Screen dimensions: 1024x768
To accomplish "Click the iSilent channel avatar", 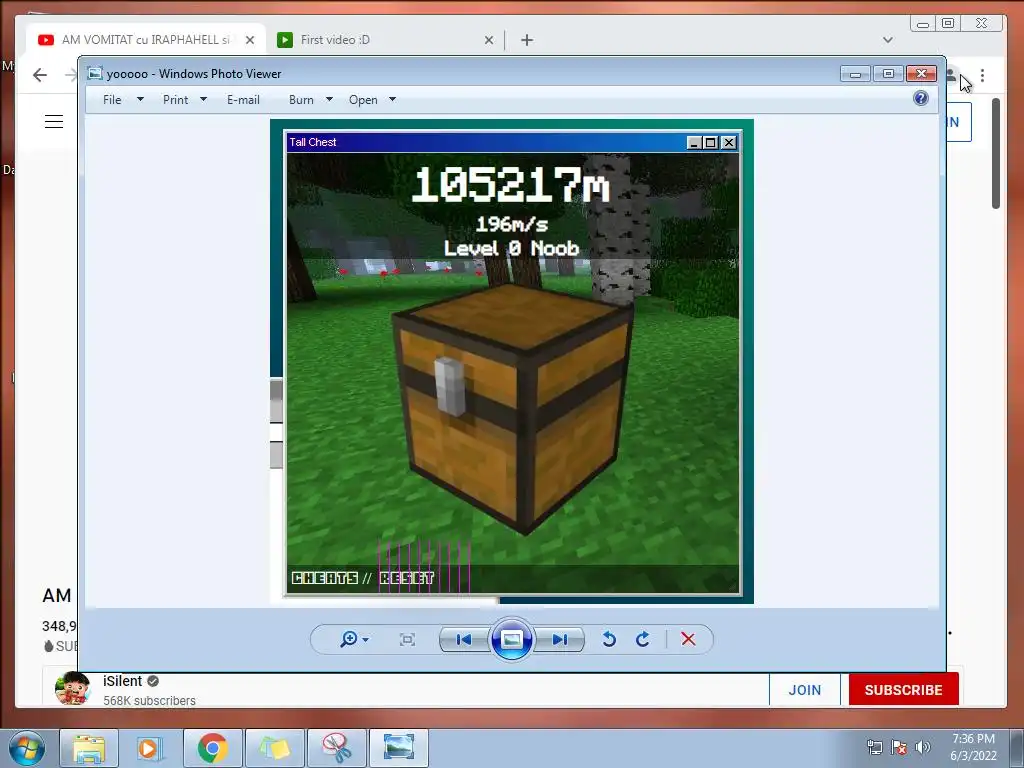I will 73,688.
